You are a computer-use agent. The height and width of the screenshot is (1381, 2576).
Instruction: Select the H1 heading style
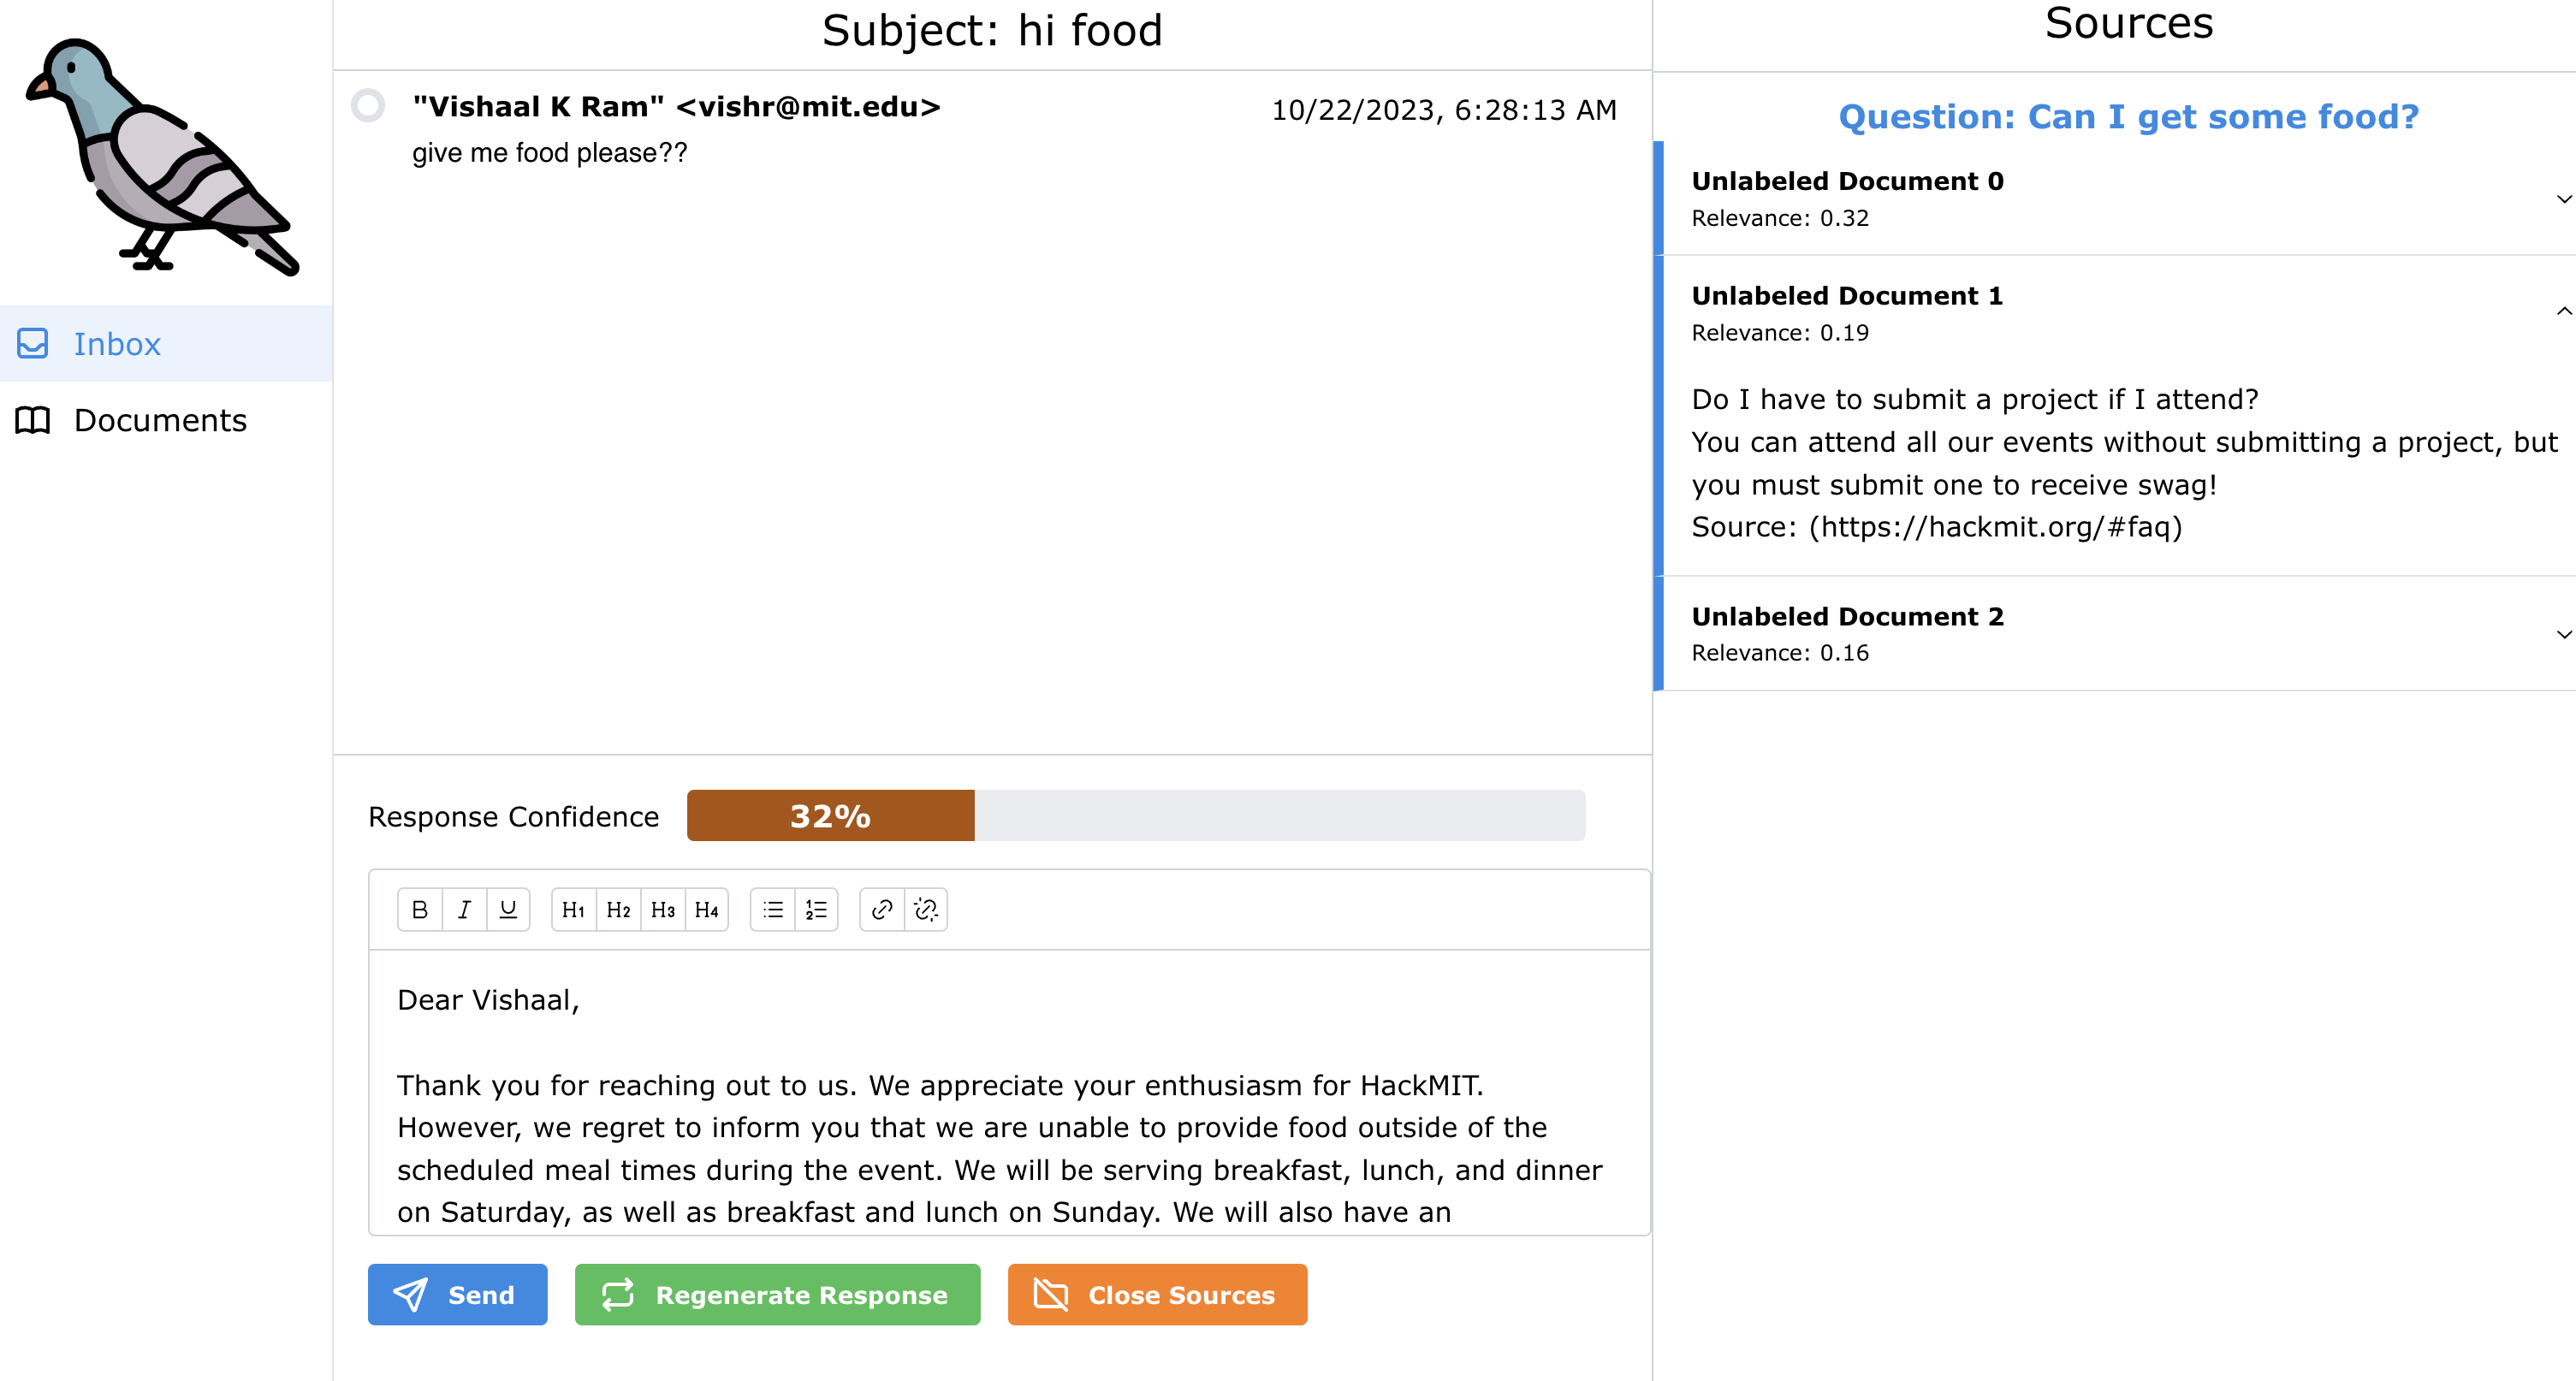pyautogui.click(x=573, y=909)
